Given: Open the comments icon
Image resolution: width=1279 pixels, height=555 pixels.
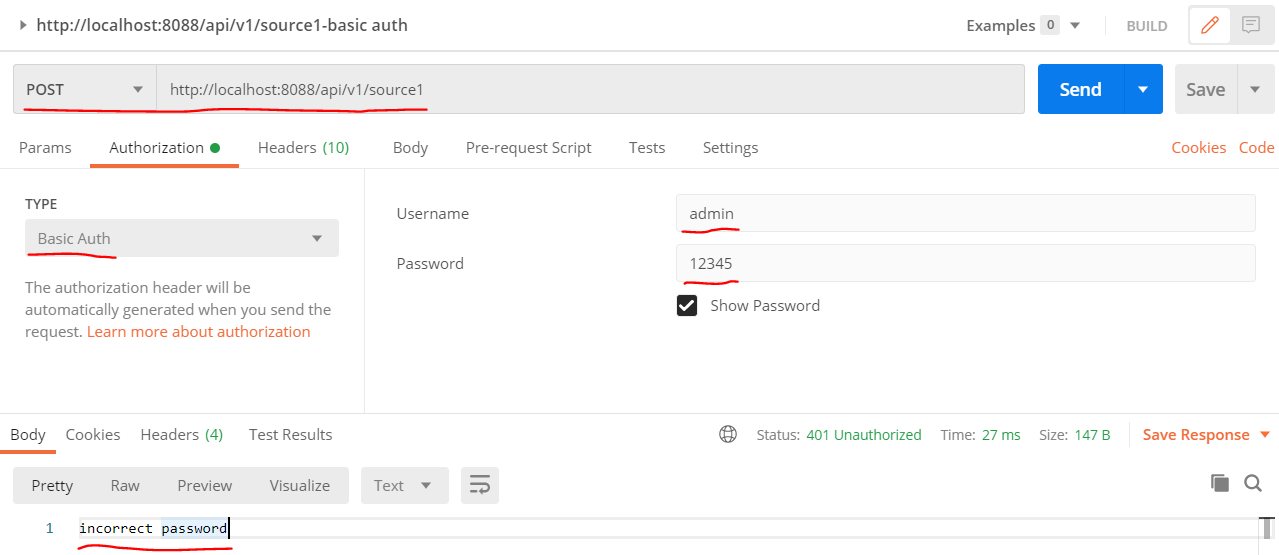Looking at the screenshot, I should [x=1251, y=26].
